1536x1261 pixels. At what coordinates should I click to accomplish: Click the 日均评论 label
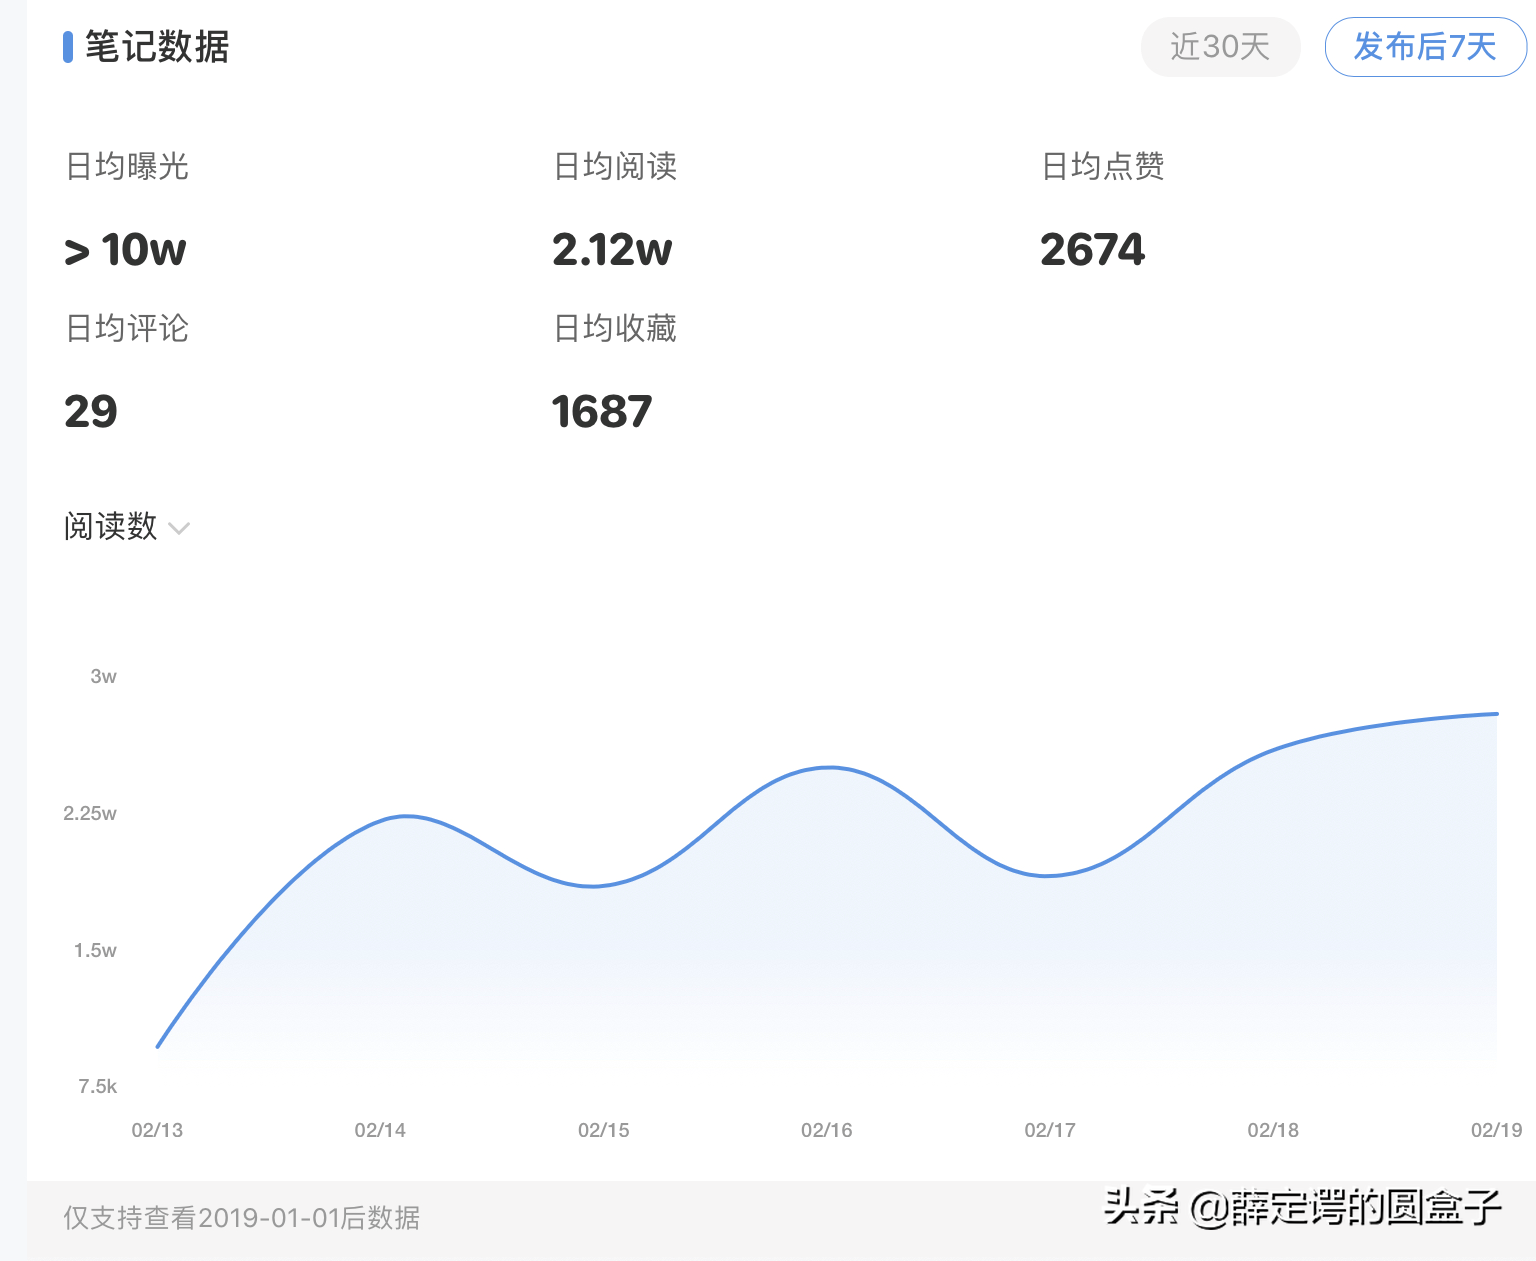point(127,328)
